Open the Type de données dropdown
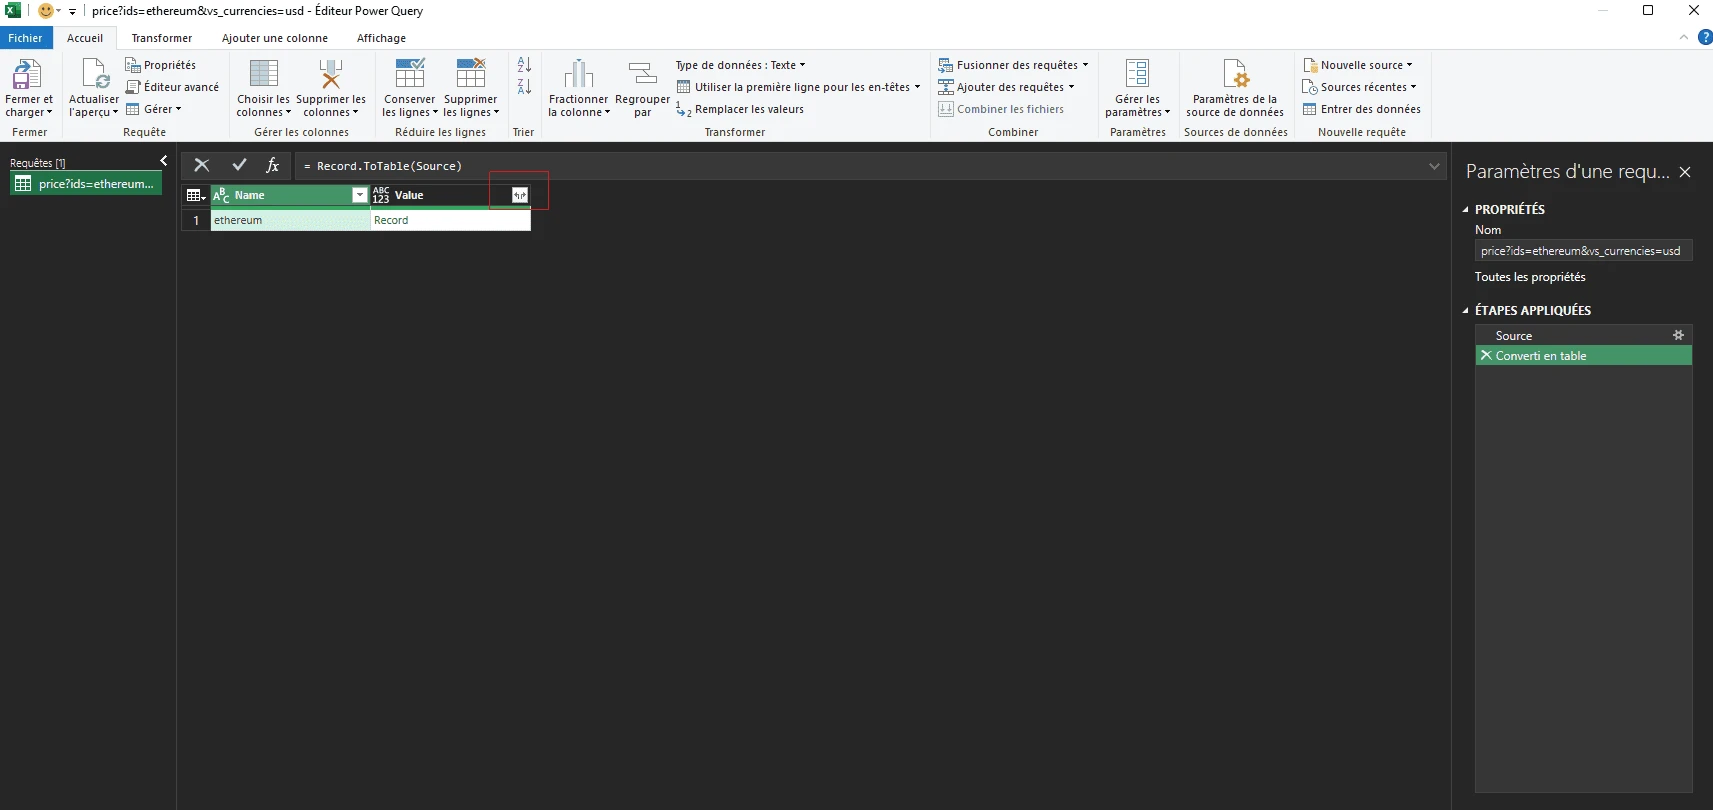1713x810 pixels. point(740,65)
